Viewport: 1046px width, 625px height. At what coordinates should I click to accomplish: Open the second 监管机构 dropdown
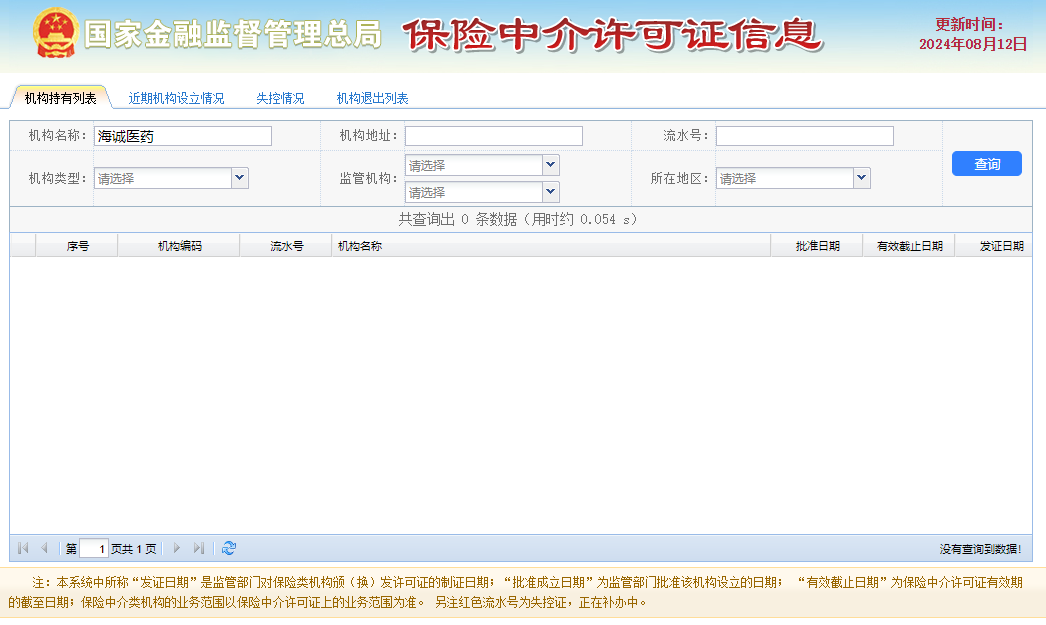tap(550, 191)
